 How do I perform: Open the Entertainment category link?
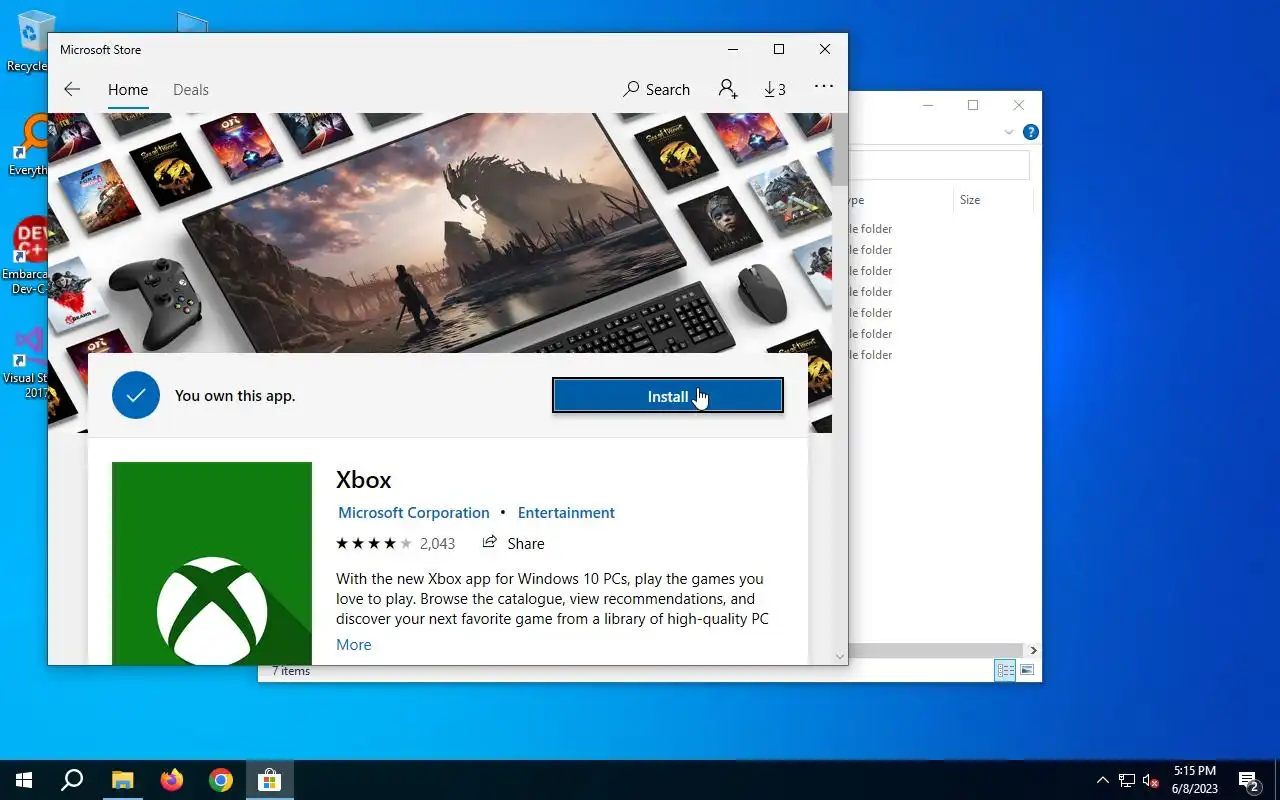pyautogui.click(x=566, y=512)
